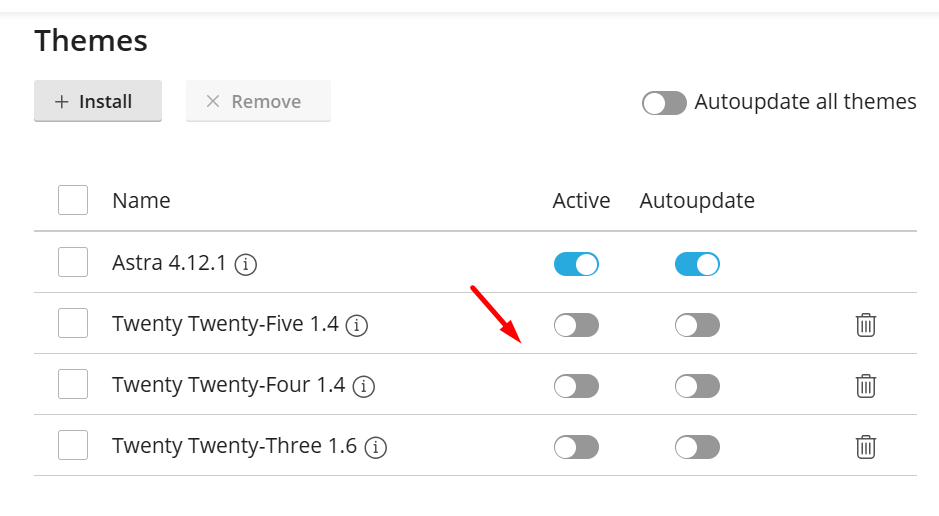Disable Autoupdate for the Astra theme
The image size is (939, 516).
pyautogui.click(x=697, y=264)
